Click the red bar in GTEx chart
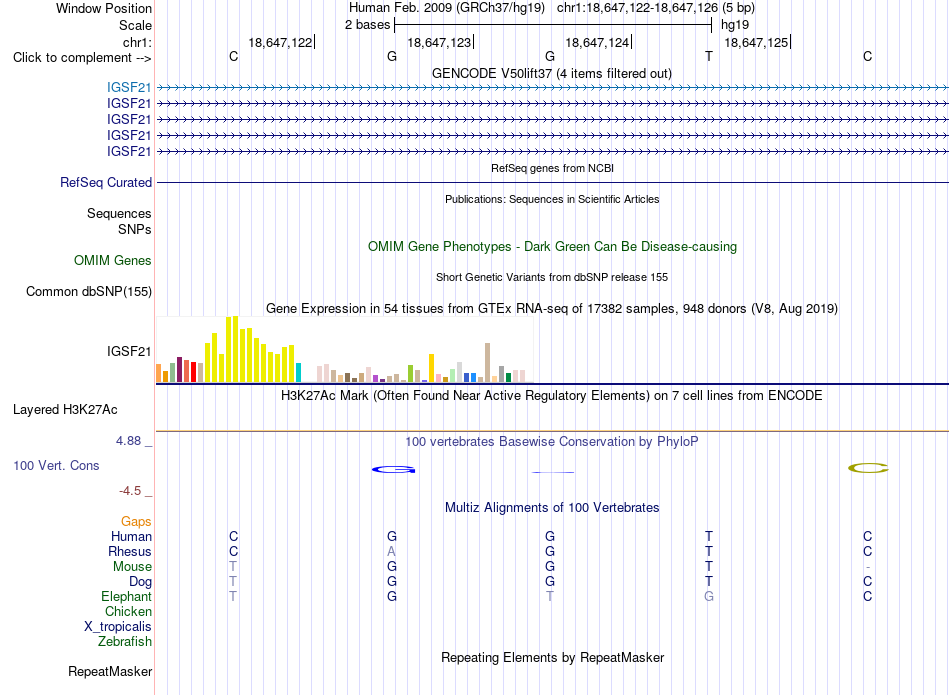950x695 pixels. (193, 372)
